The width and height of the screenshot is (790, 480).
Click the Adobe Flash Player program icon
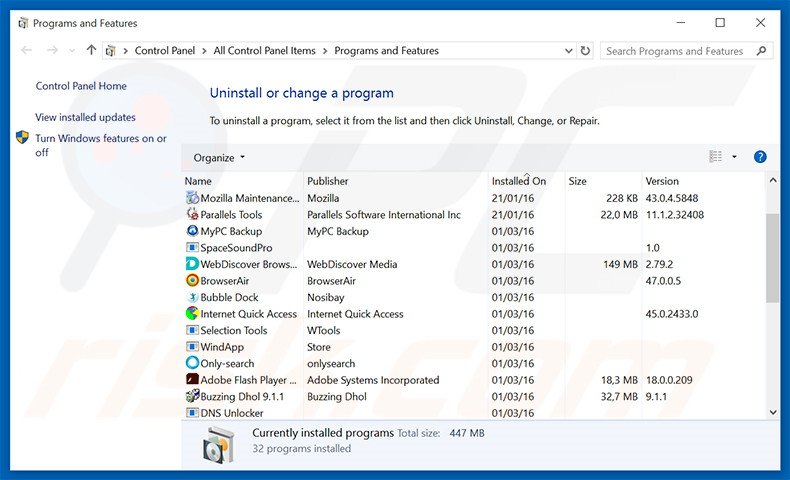(192, 380)
